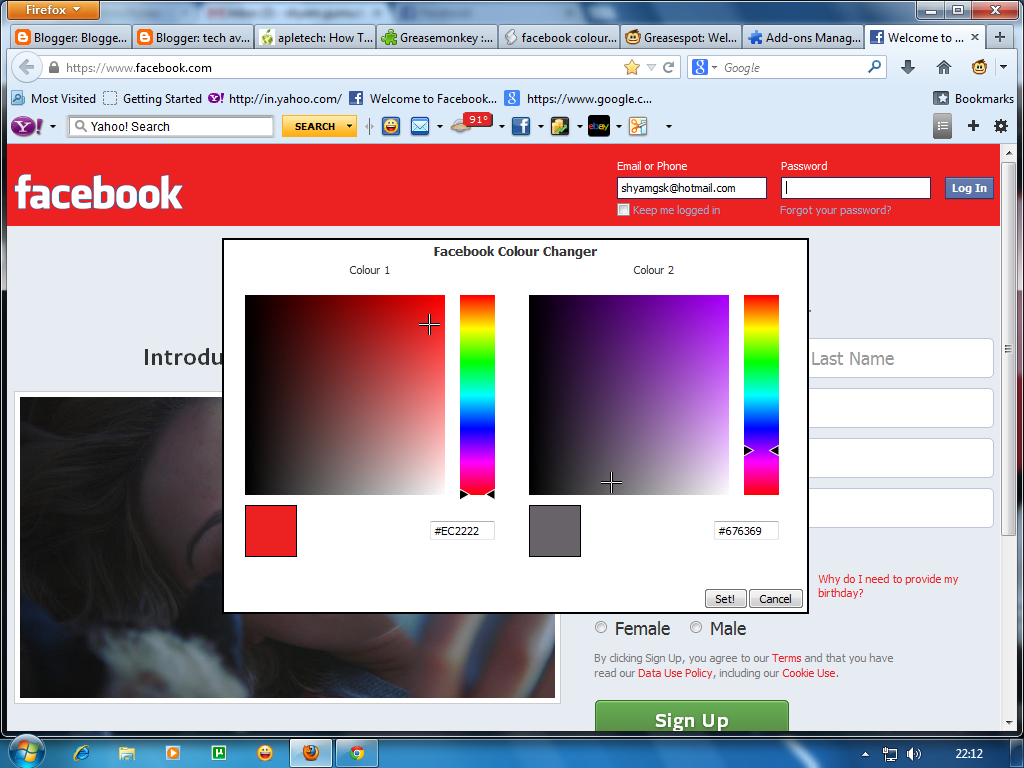Show hidden tray icons arrow
1024x768 pixels.
tap(866, 754)
